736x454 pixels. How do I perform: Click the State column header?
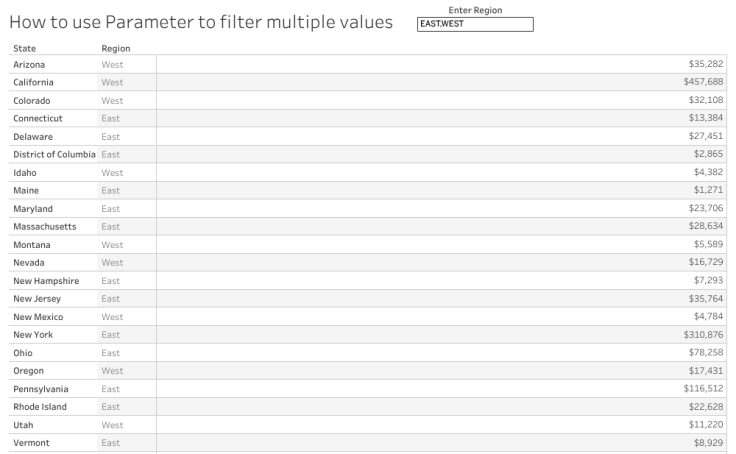(25, 48)
